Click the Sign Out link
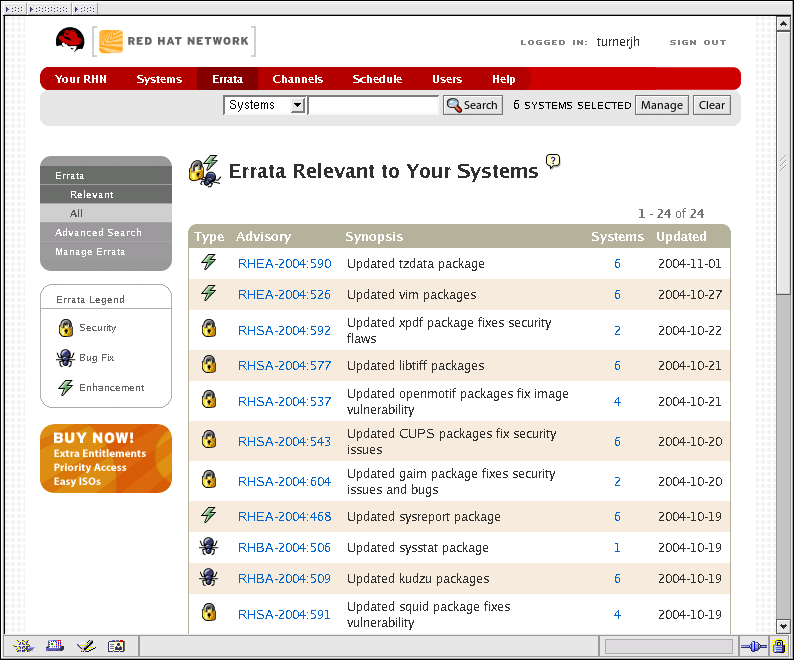The width and height of the screenshot is (794, 660). coord(698,43)
